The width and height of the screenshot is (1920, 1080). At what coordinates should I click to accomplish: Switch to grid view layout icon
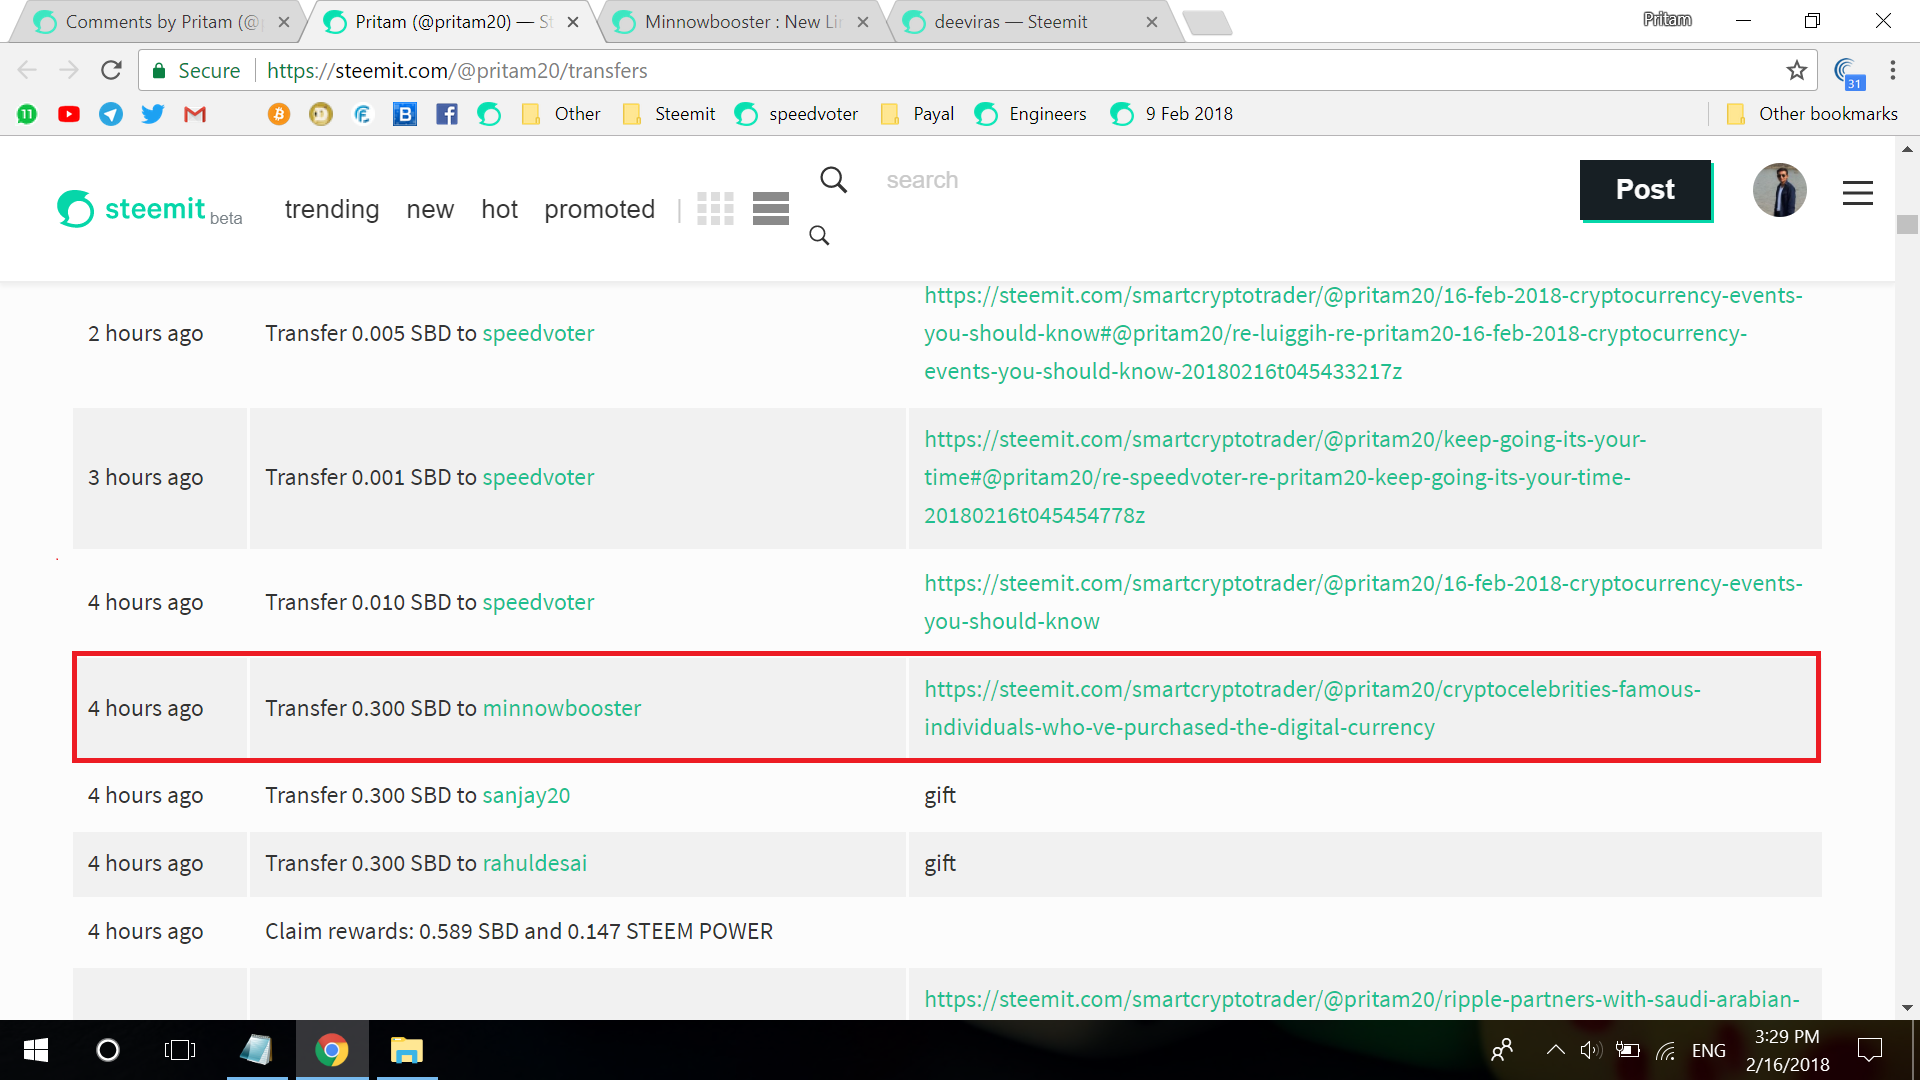715,208
